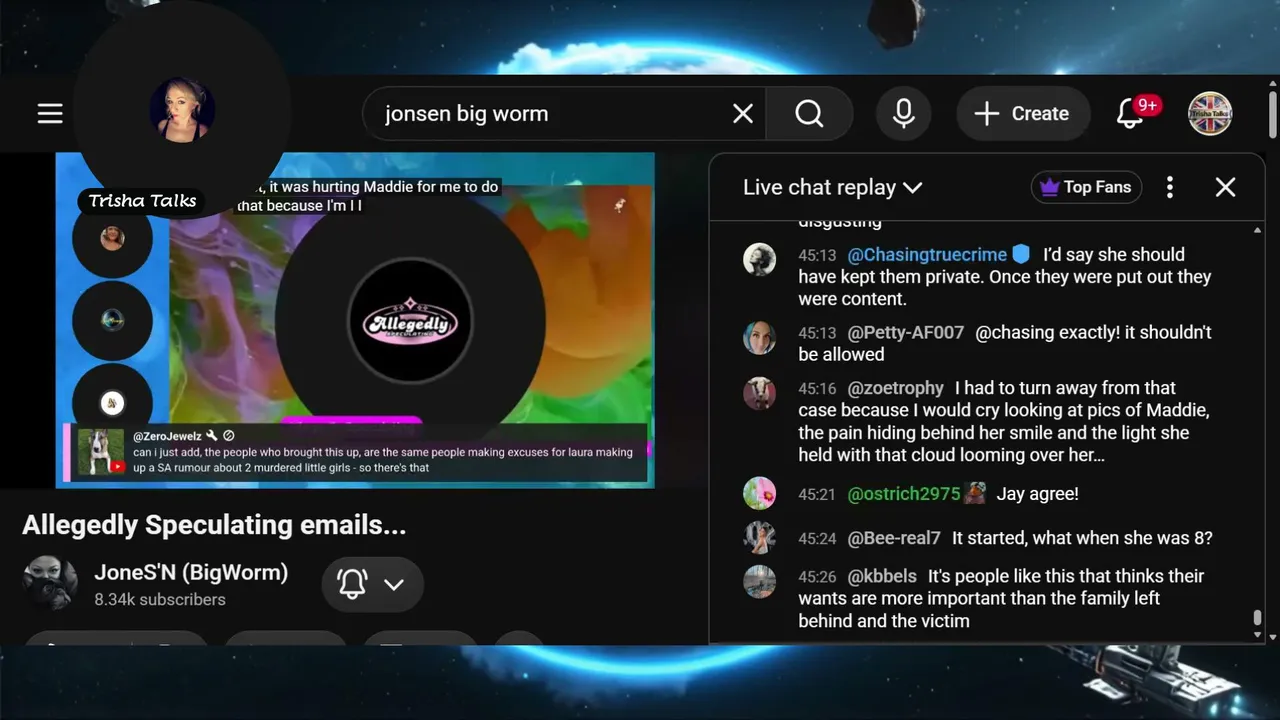Click @Chasingtruecrime's chat avatar
Viewport: 1280px width, 720px height.
760,259
